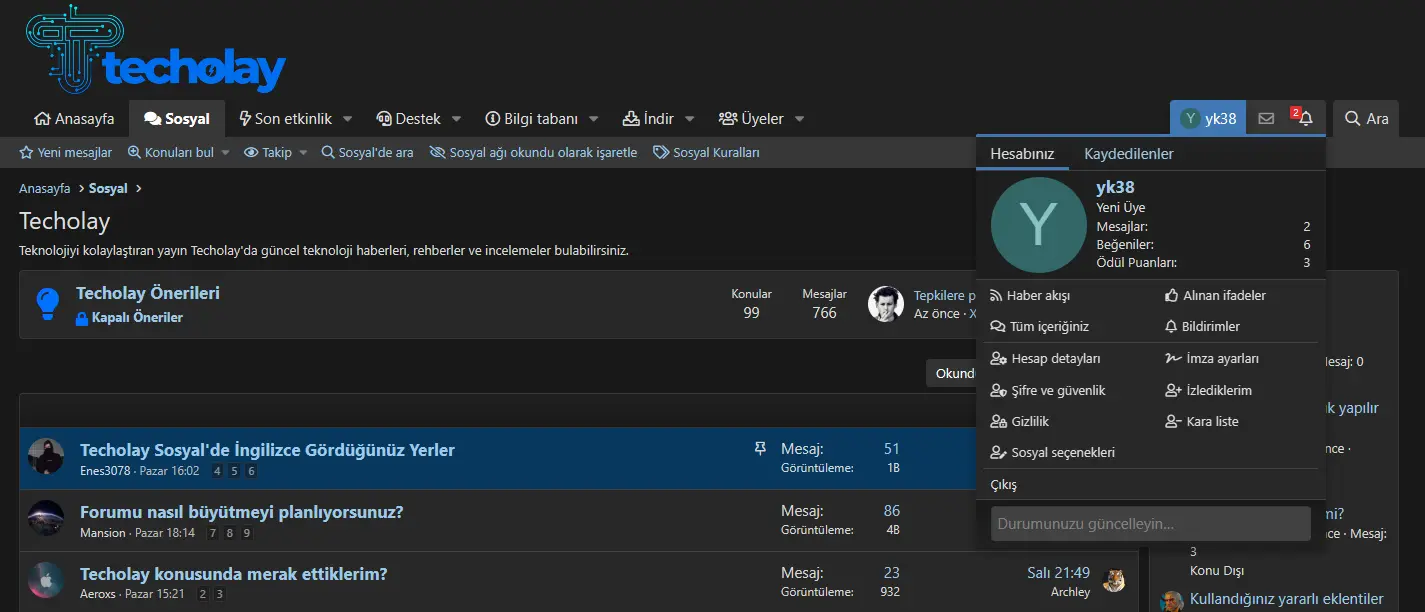The height and width of the screenshot is (612, 1425).
Task: Open the envelope messages icon
Action: [x=1266, y=119]
